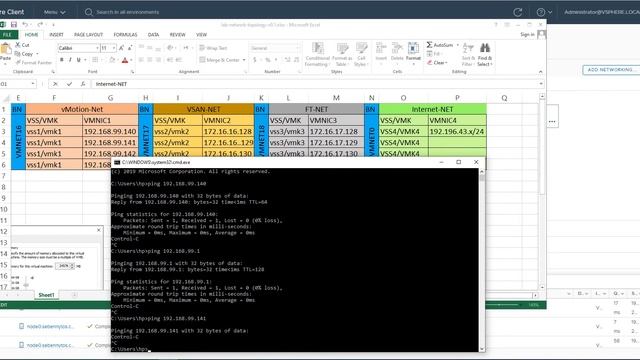Toggle Bold formatting

(x=62, y=60)
